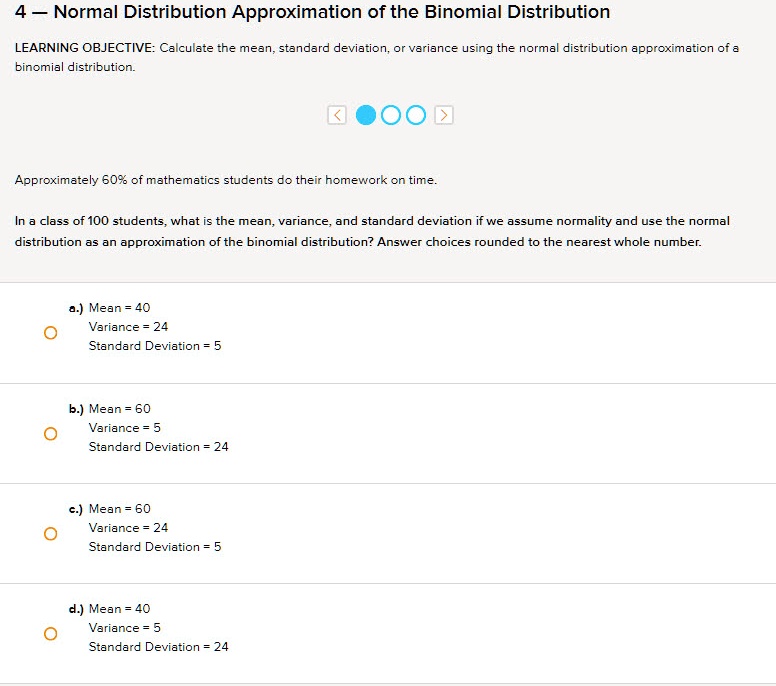Click 'Mean = 40' text in option a
Viewport: 776px width, 686px height.
pyautogui.click(x=119, y=308)
